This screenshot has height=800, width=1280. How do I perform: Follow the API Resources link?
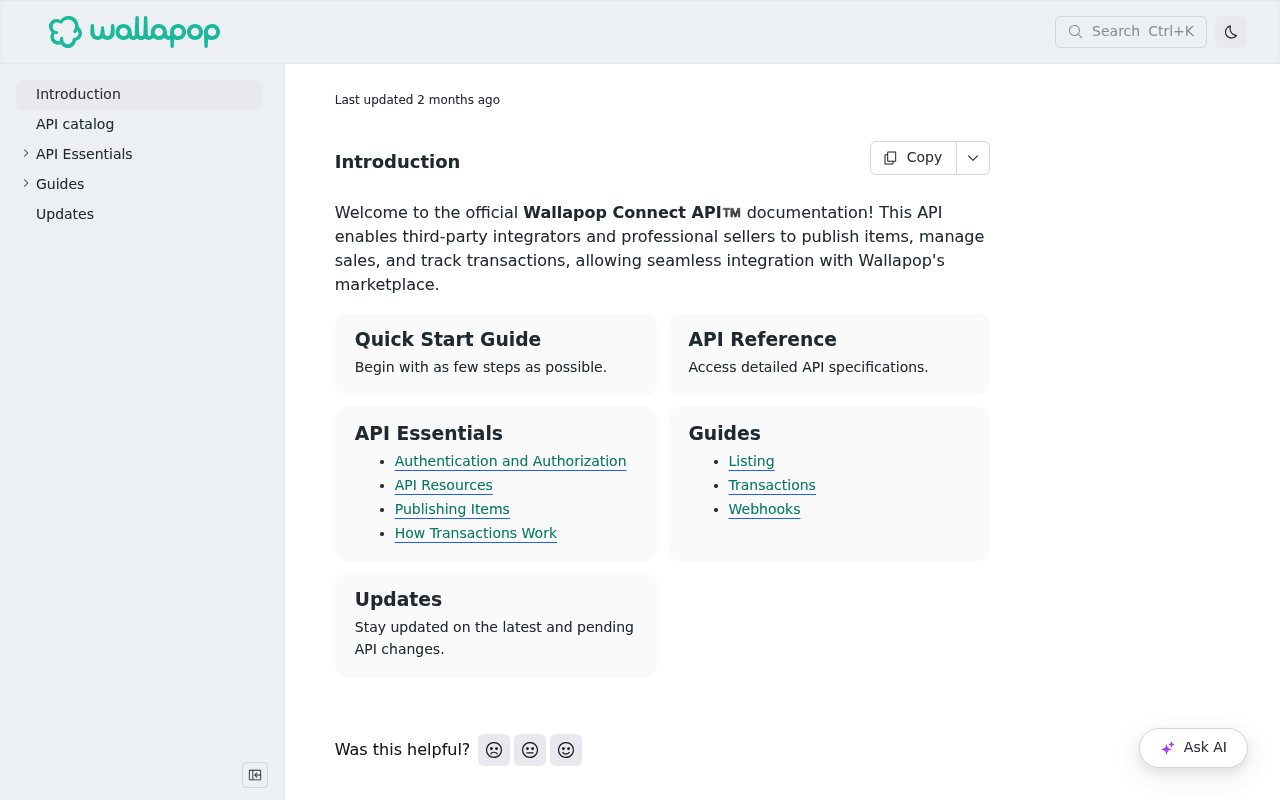point(443,485)
